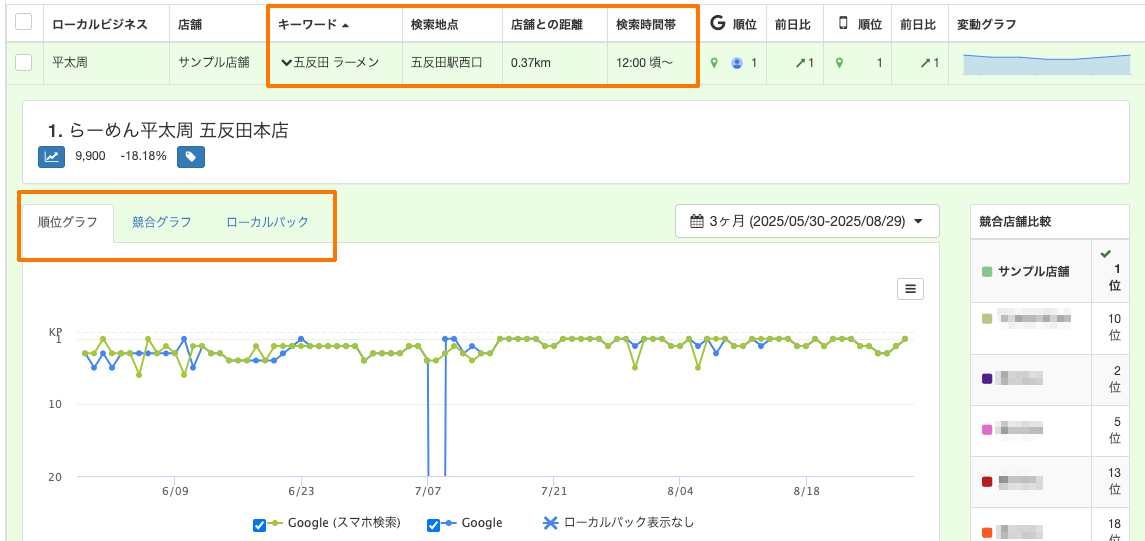Switch to 競合グラフ tab

(x=162, y=222)
